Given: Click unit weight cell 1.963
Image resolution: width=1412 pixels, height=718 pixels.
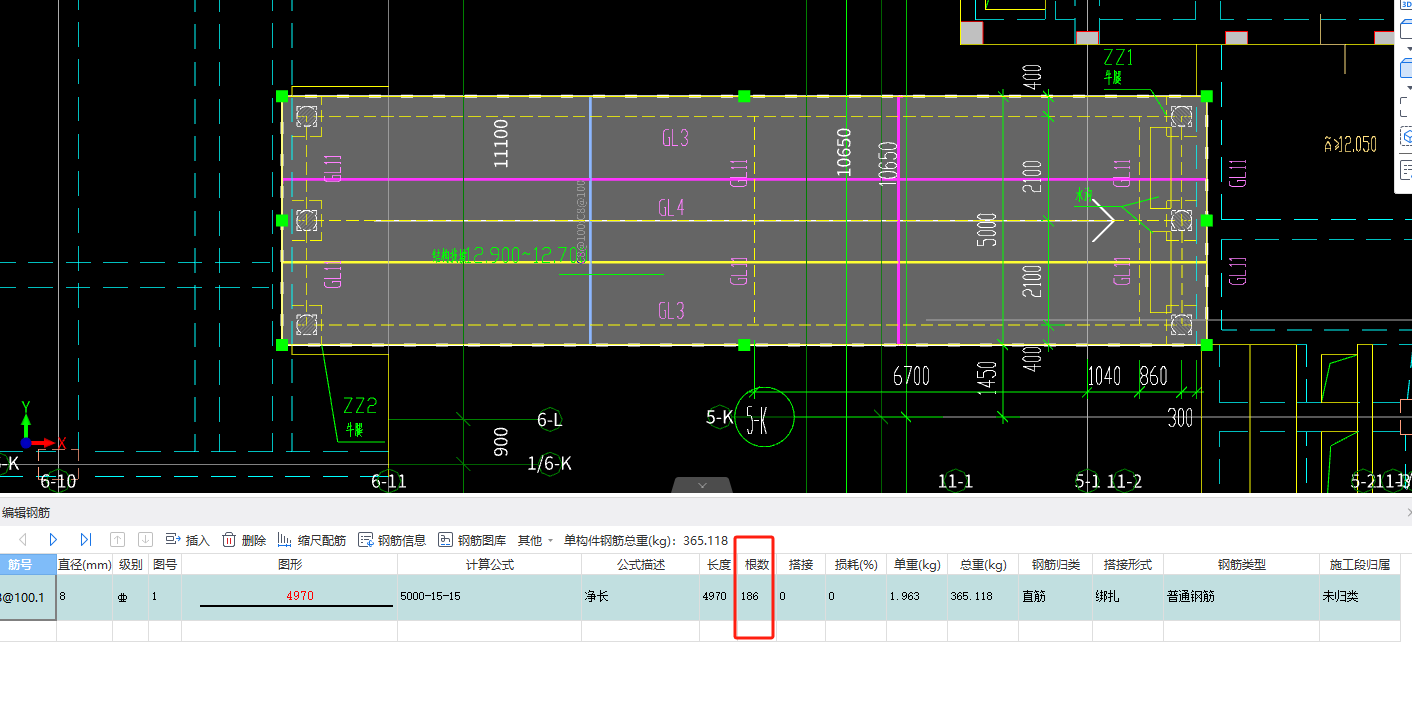Looking at the screenshot, I should pyautogui.click(x=916, y=597).
